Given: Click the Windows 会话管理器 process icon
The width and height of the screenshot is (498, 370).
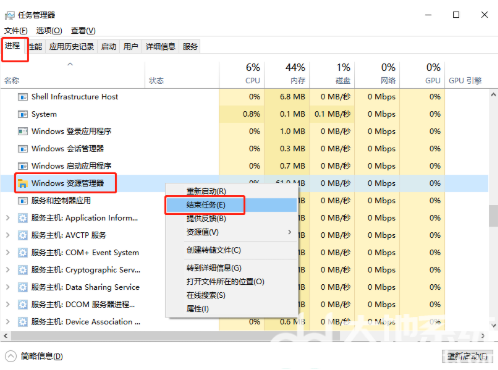Looking at the screenshot, I should point(22,149).
